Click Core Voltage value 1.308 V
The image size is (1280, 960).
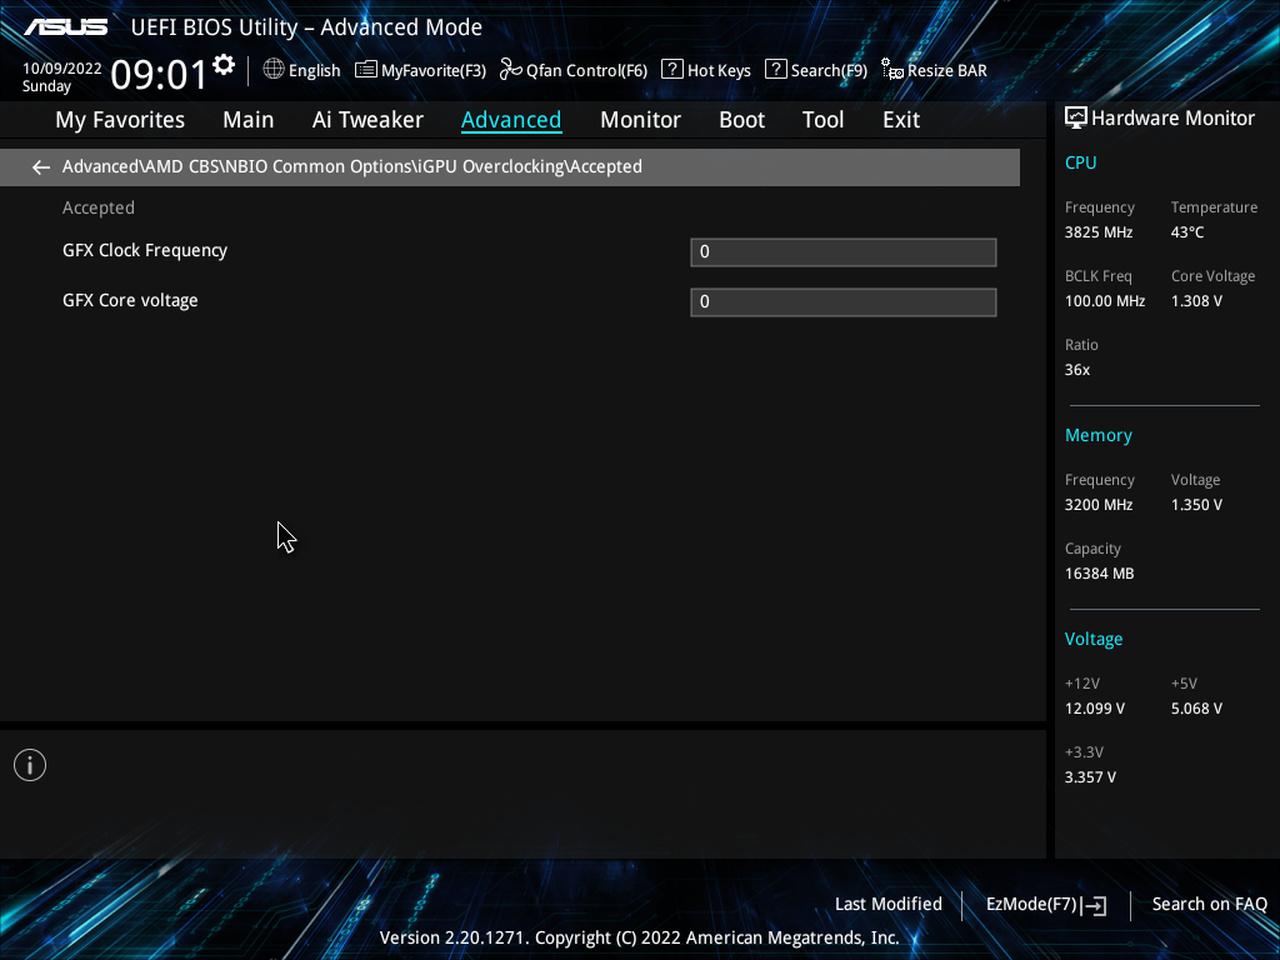tap(1196, 301)
